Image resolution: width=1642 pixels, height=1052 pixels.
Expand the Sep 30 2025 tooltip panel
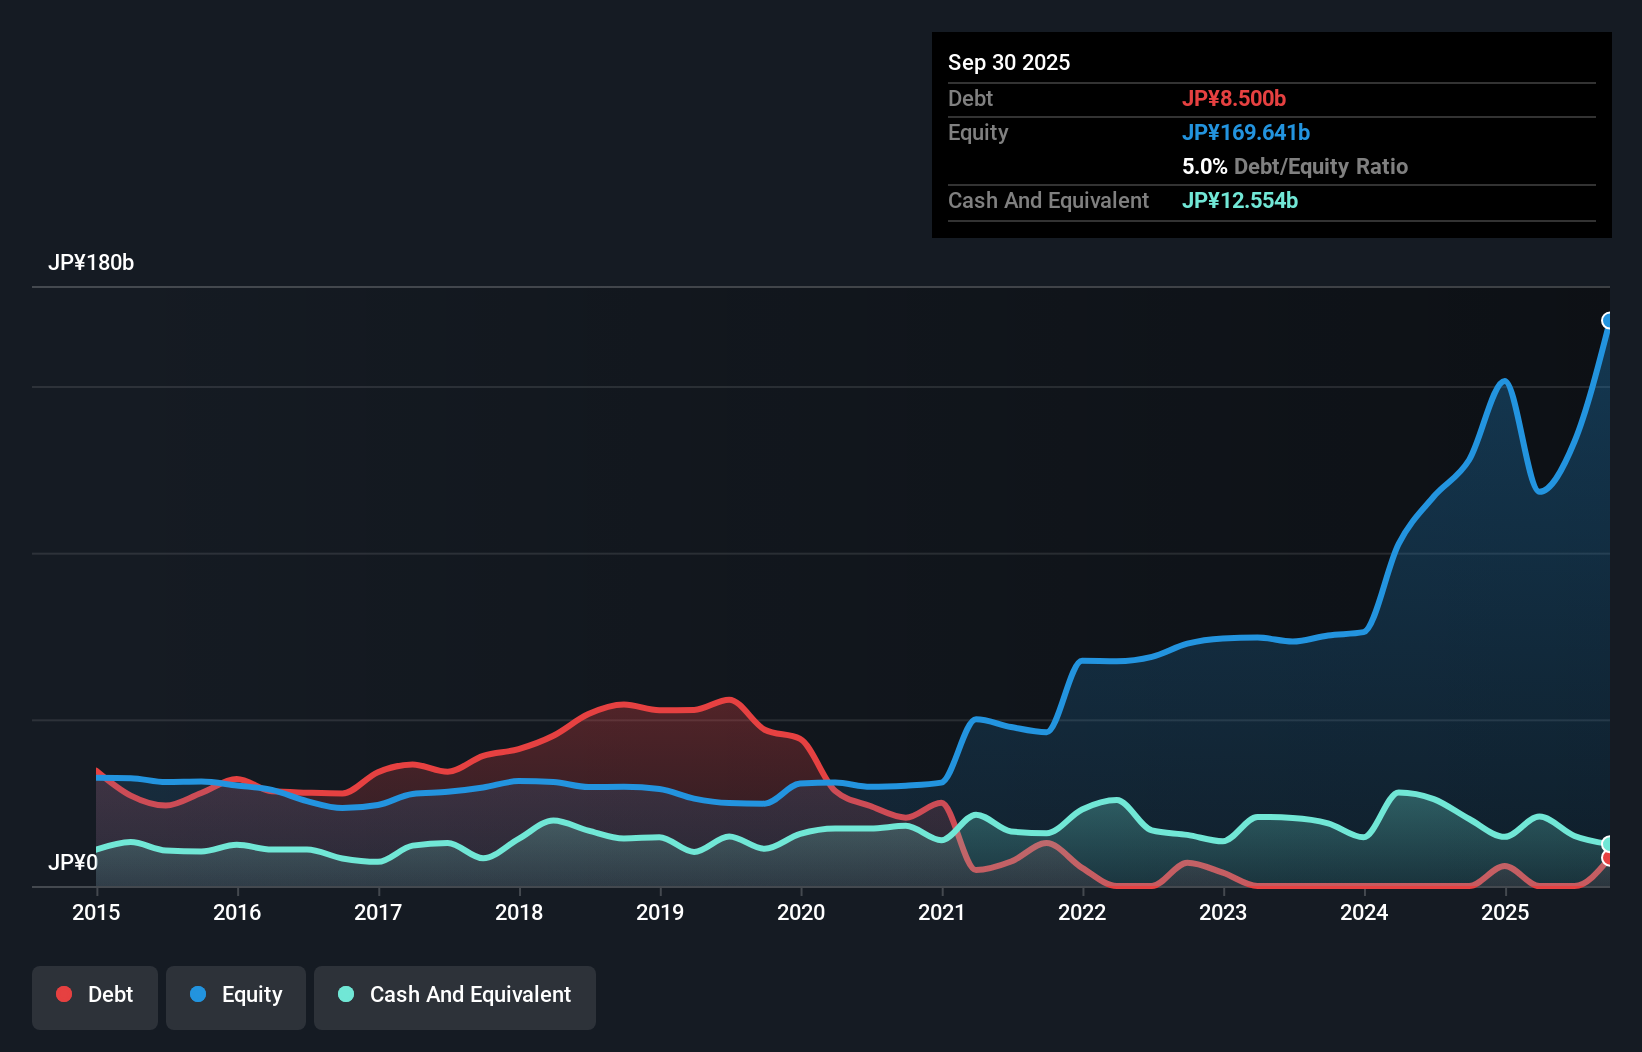1009,62
